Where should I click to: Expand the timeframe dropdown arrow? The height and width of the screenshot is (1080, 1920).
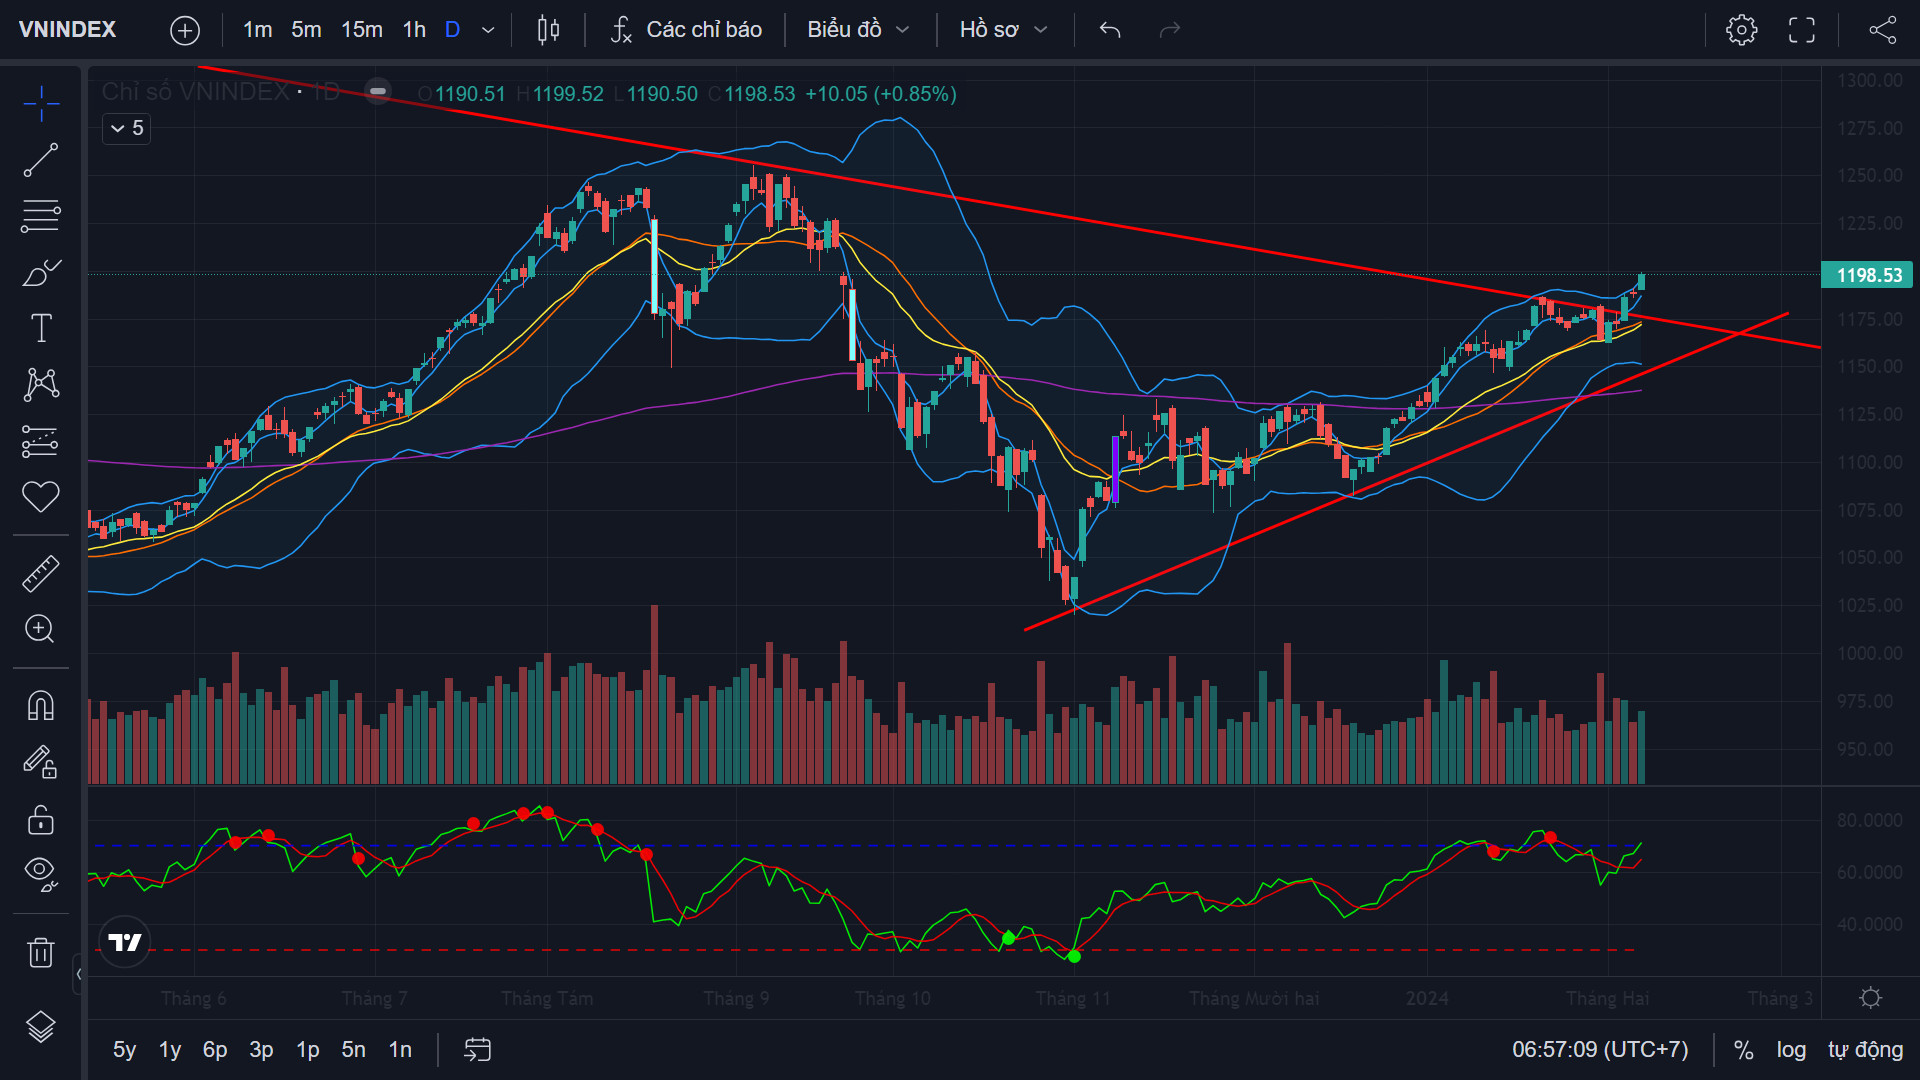[488, 30]
